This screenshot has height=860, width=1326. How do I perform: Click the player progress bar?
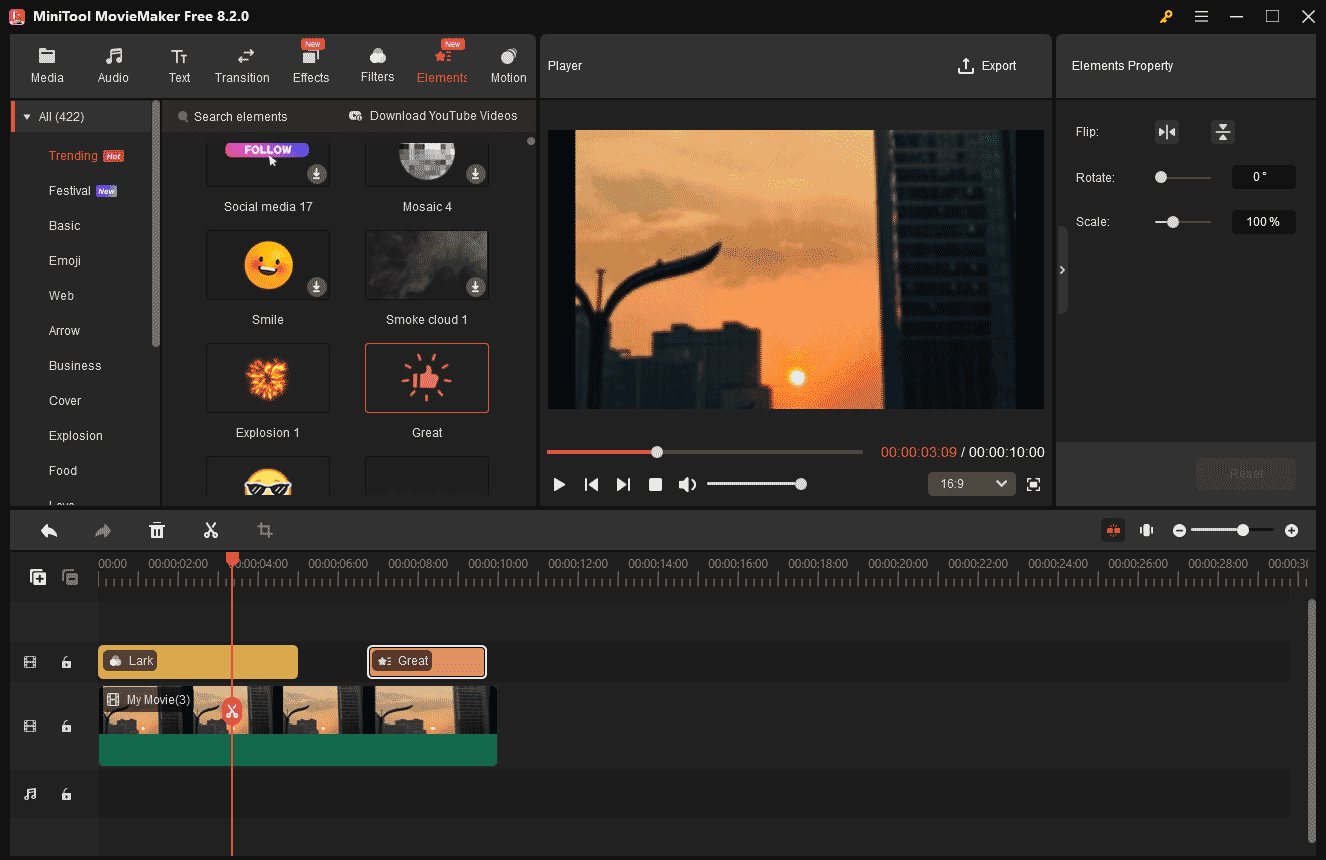pyautogui.click(x=704, y=452)
